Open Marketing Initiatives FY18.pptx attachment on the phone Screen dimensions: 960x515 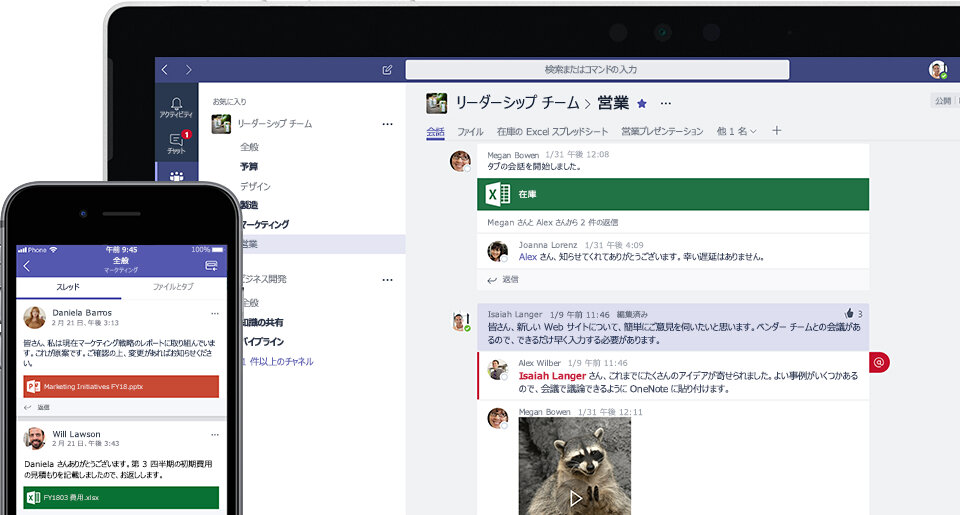(x=121, y=386)
